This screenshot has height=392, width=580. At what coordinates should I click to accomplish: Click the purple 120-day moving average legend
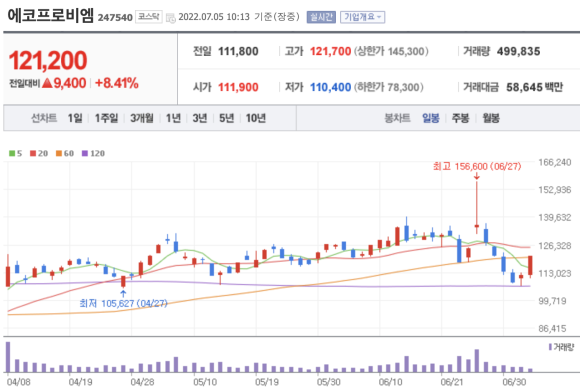(93, 153)
